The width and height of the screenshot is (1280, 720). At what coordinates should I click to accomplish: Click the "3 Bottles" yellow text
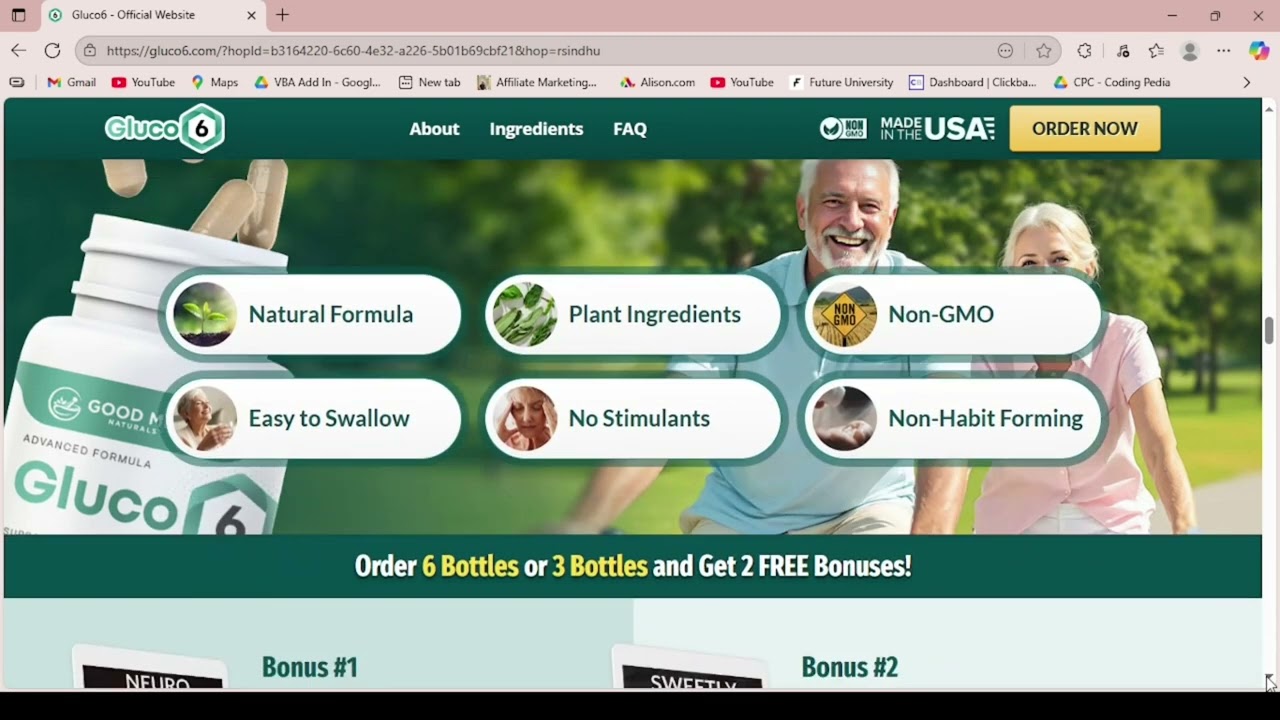pyautogui.click(x=600, y=566)
